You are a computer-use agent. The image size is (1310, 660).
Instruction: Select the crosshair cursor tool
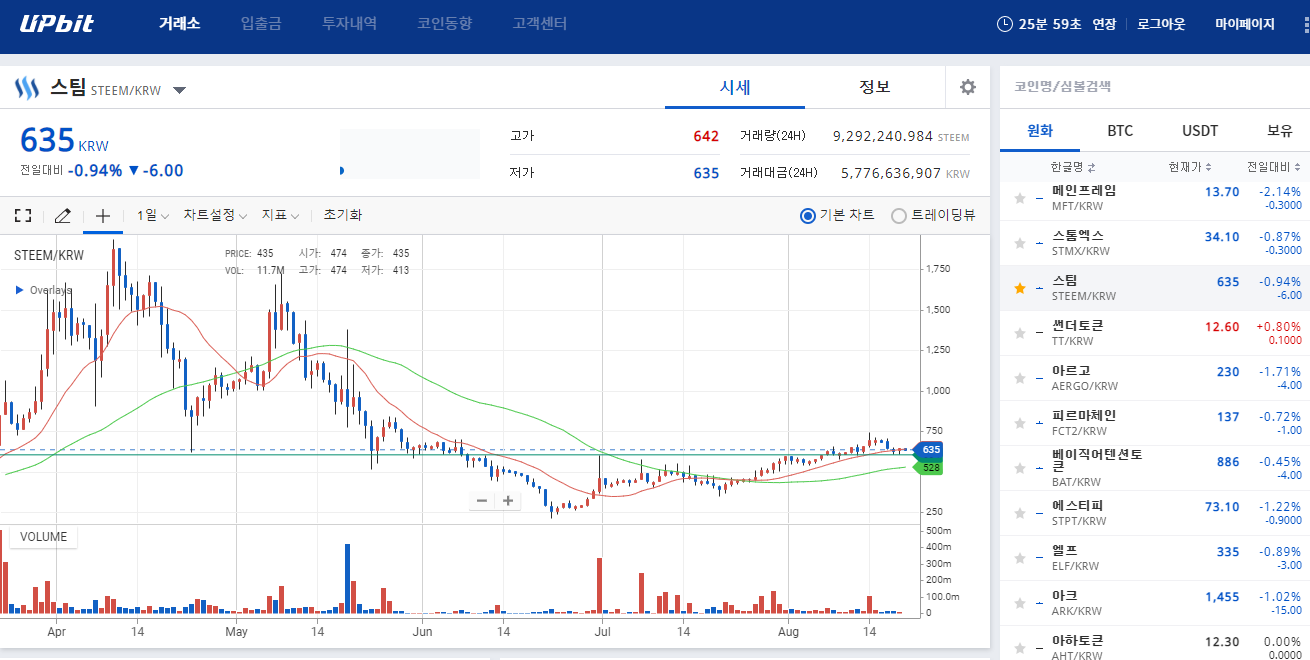click(x=102, y=215)
